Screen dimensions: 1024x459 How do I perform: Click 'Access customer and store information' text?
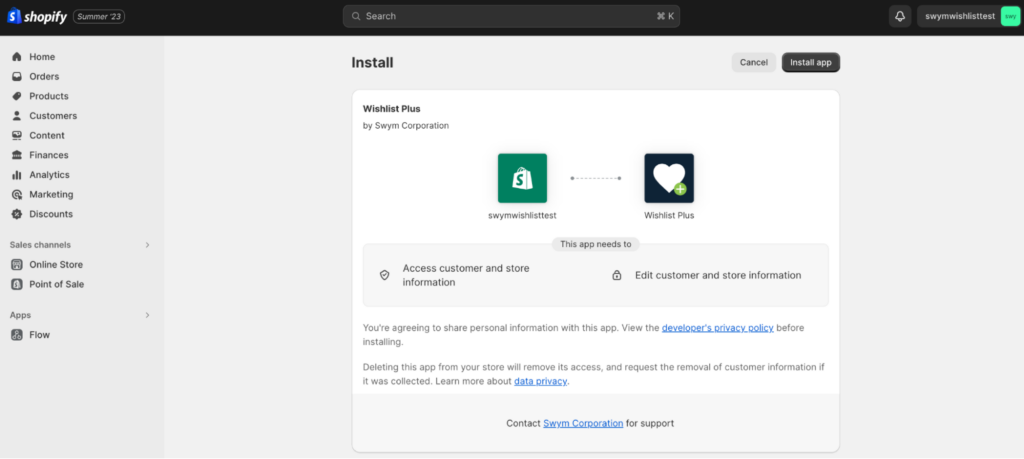pyautogui.click(x=466, y=275)
